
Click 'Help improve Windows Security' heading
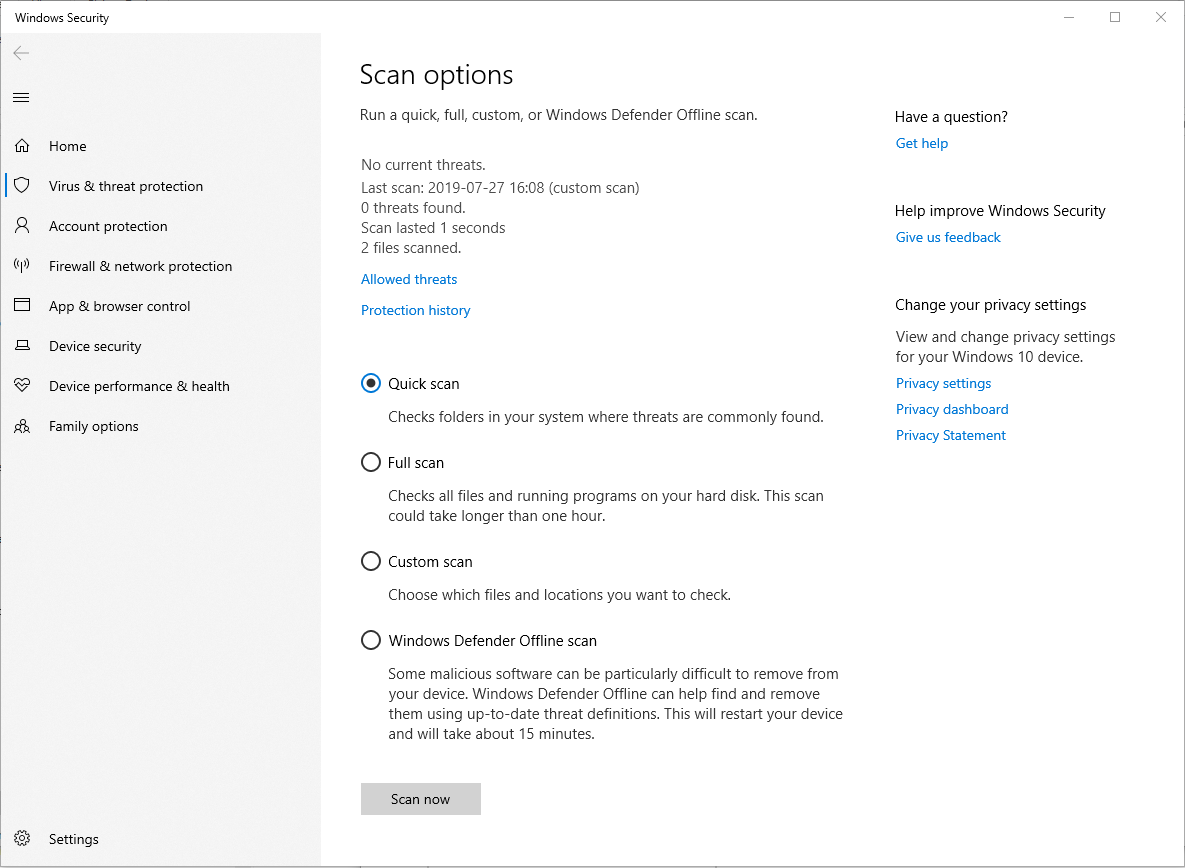pyautogui.click(x=1000, y=211)
